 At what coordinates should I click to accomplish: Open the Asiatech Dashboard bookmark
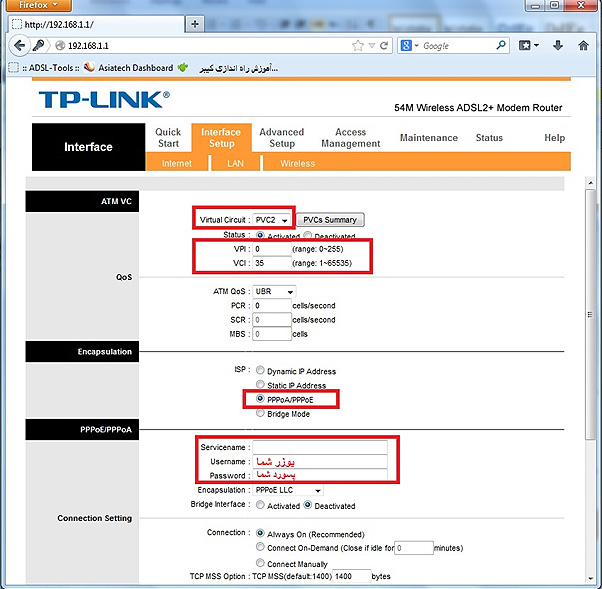(129, 68)
